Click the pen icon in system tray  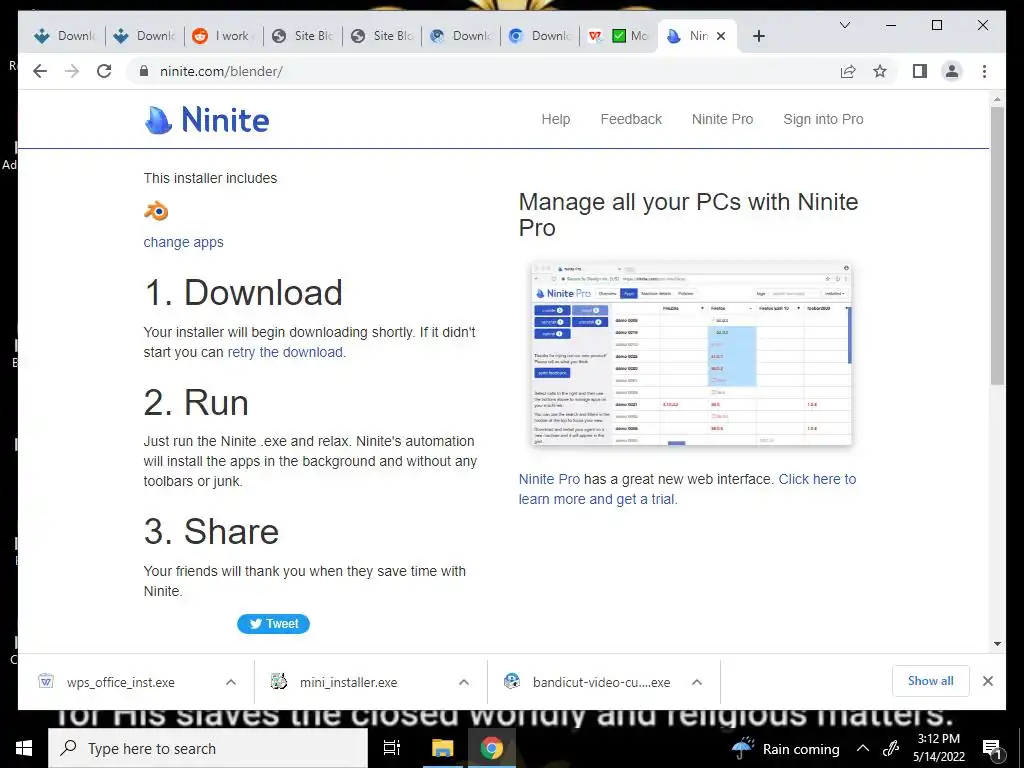pos(891,748)
